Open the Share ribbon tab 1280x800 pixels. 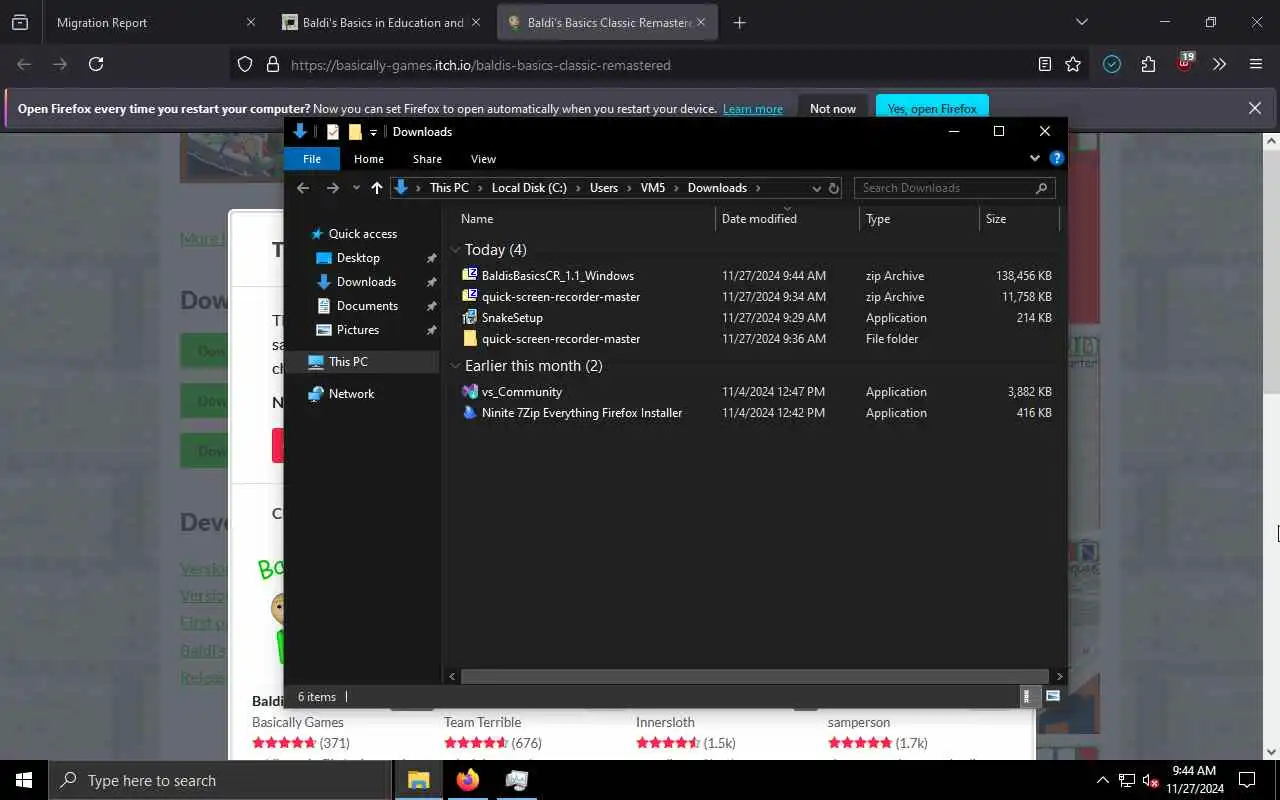427,158
